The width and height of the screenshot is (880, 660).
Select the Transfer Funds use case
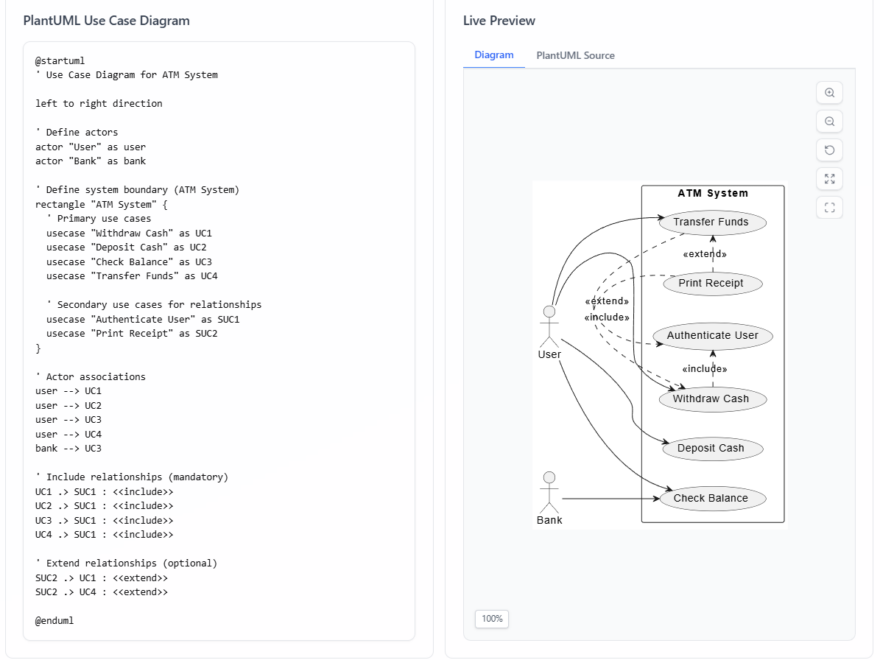coord(712,222)
